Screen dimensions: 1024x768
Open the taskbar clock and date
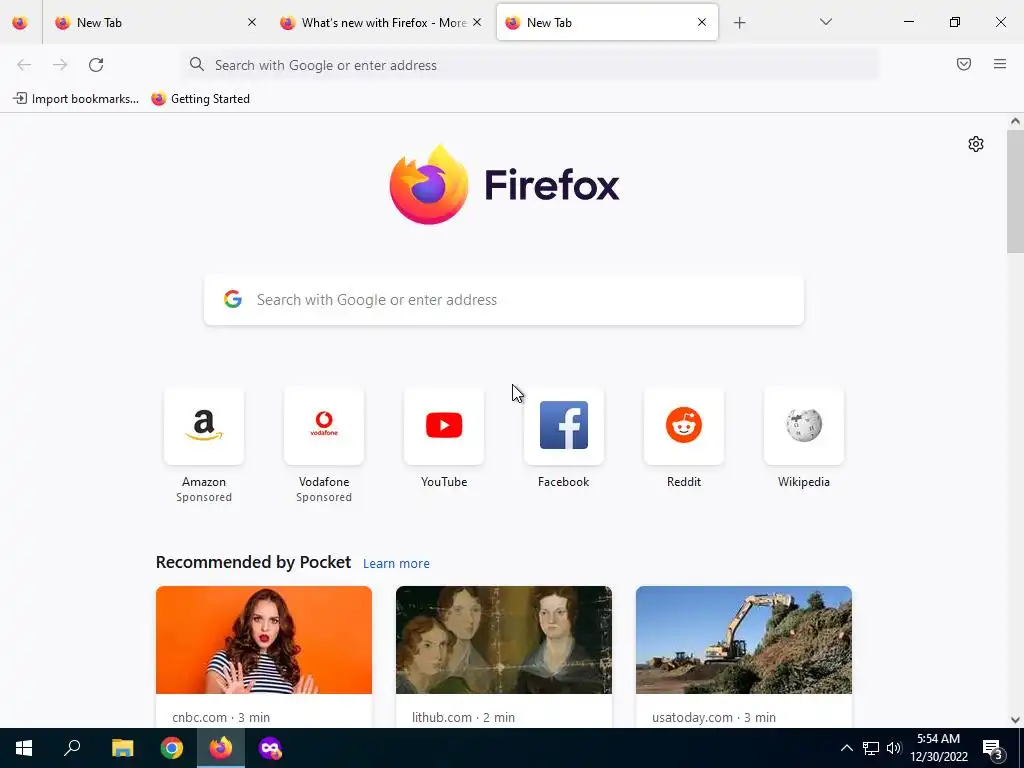[x=938, y=748]
